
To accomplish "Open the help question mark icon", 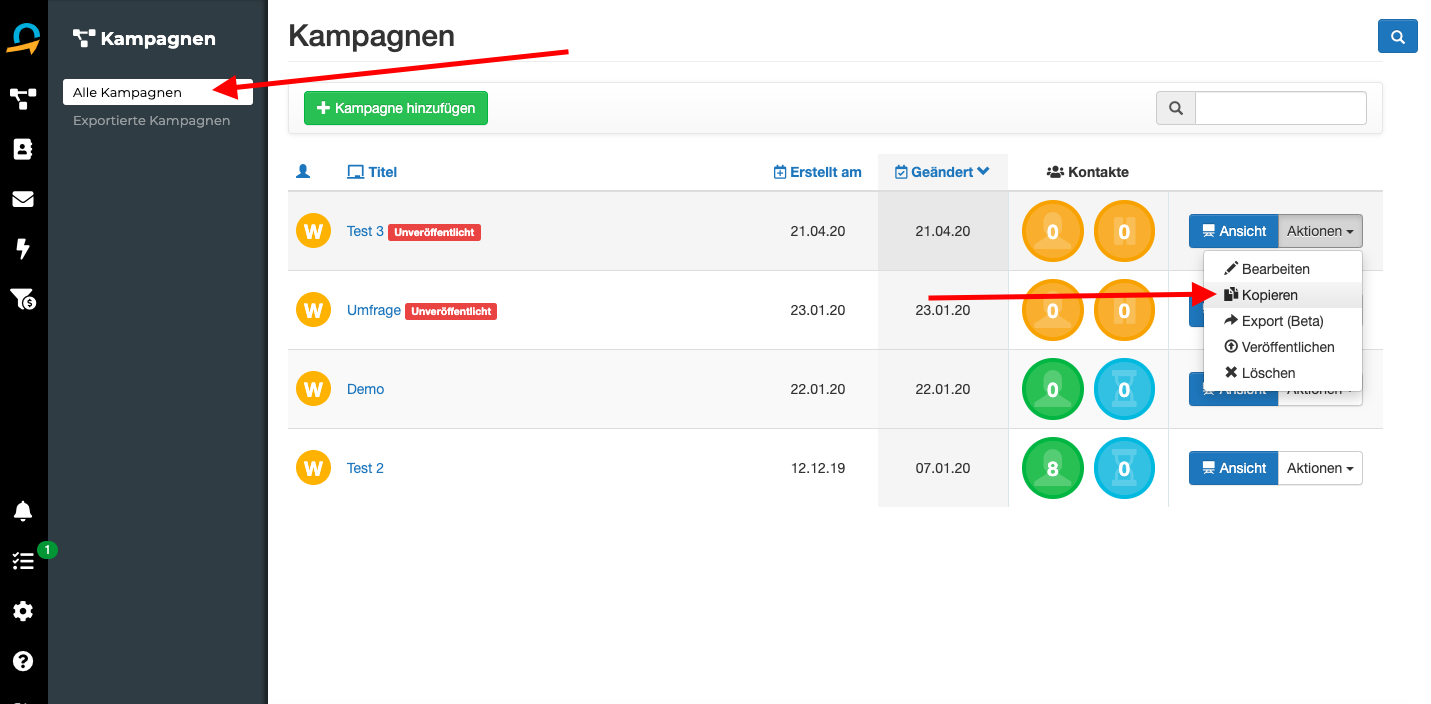I will pos(23,661).
